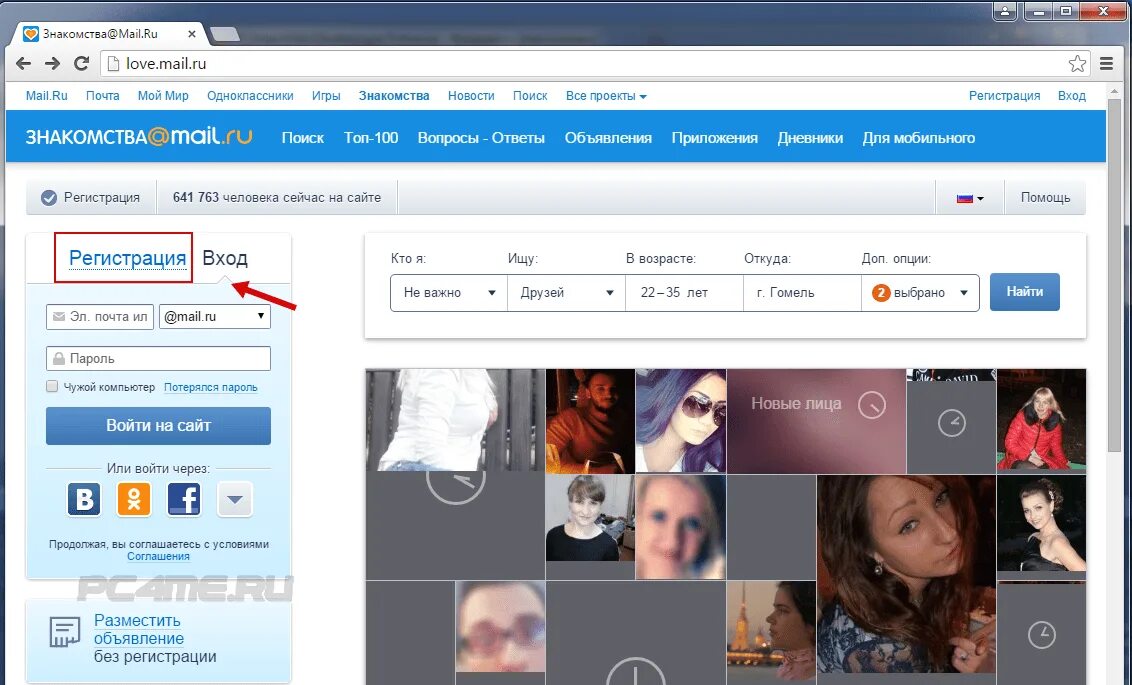Close the Знакомства@Mail.Ru browser tab
The image size is (1132, 685).
(x=192, y=34)
